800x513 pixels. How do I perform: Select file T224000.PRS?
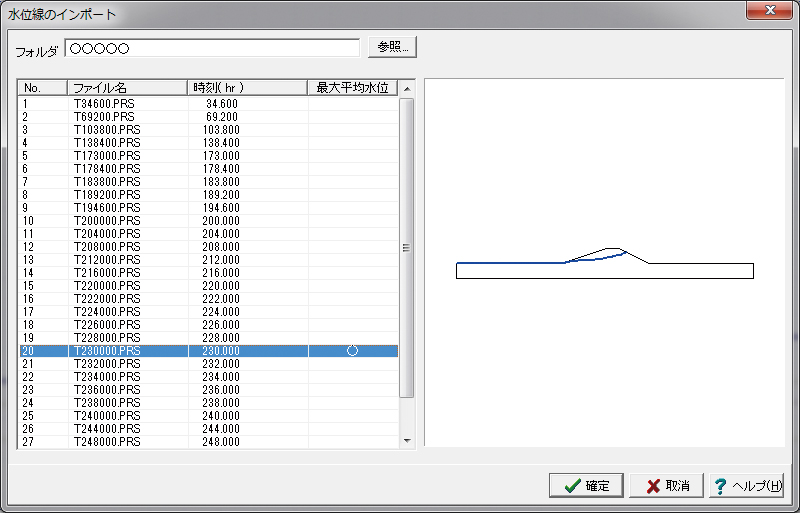coord(107,312)
